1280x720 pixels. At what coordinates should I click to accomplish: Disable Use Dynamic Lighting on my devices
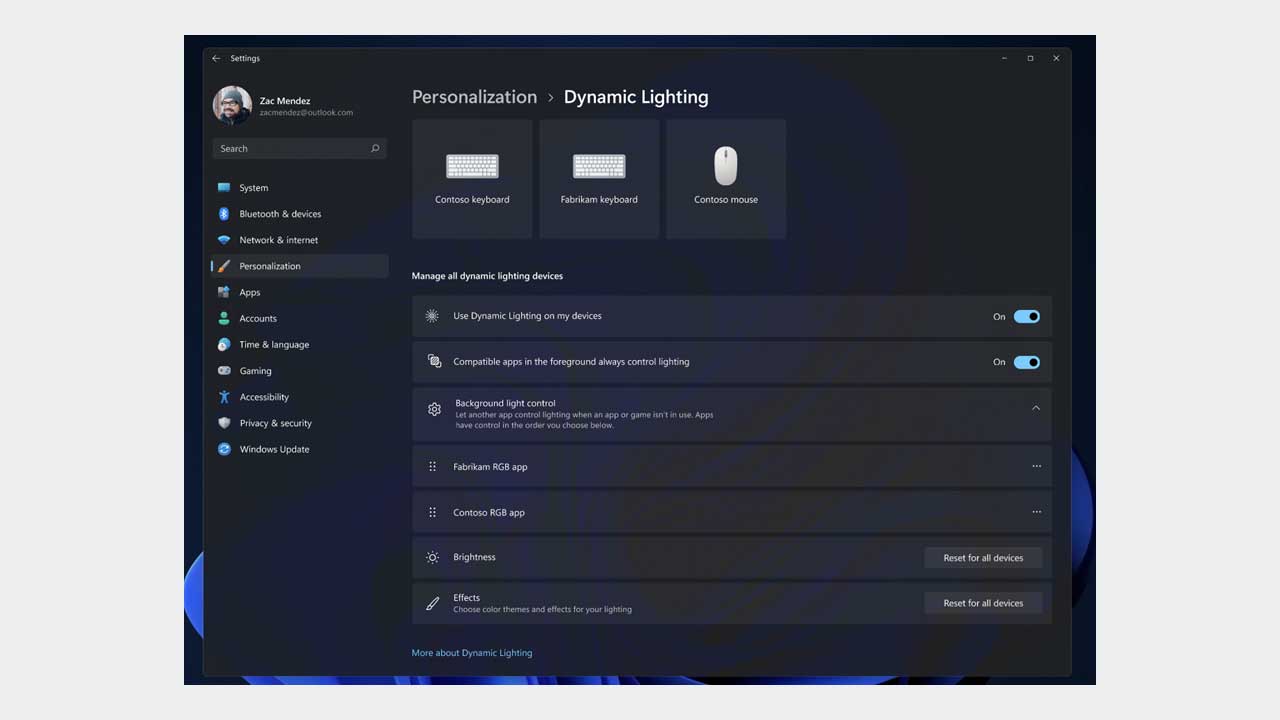(1026, 316)
